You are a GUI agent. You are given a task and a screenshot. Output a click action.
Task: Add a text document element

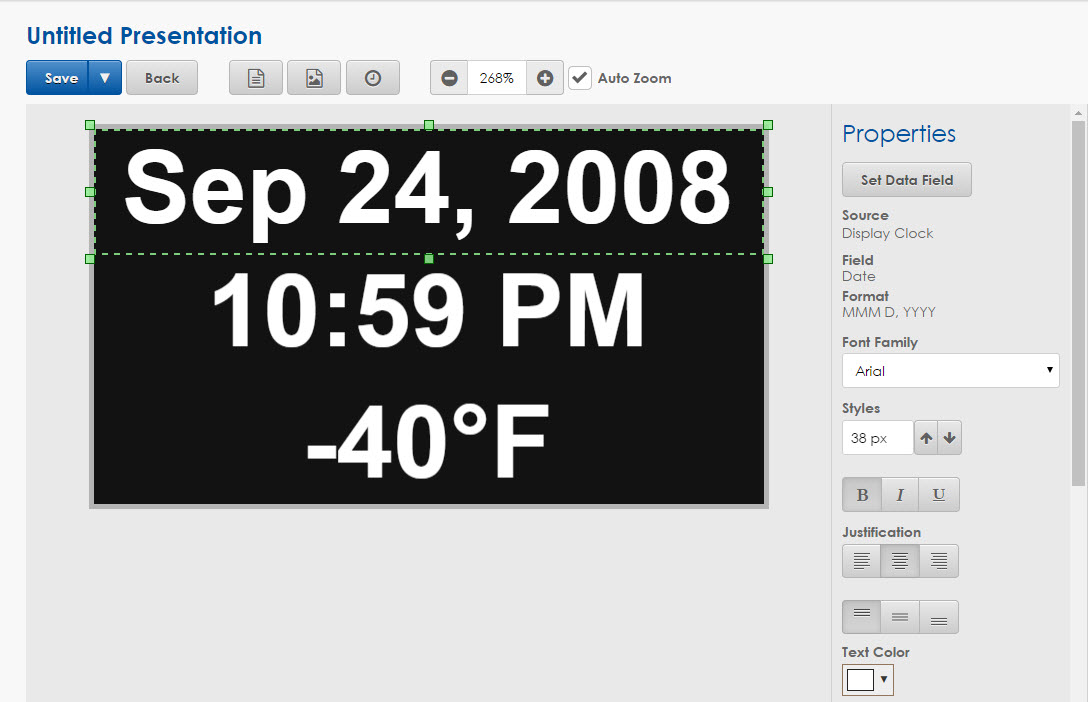tap(256, 78)
